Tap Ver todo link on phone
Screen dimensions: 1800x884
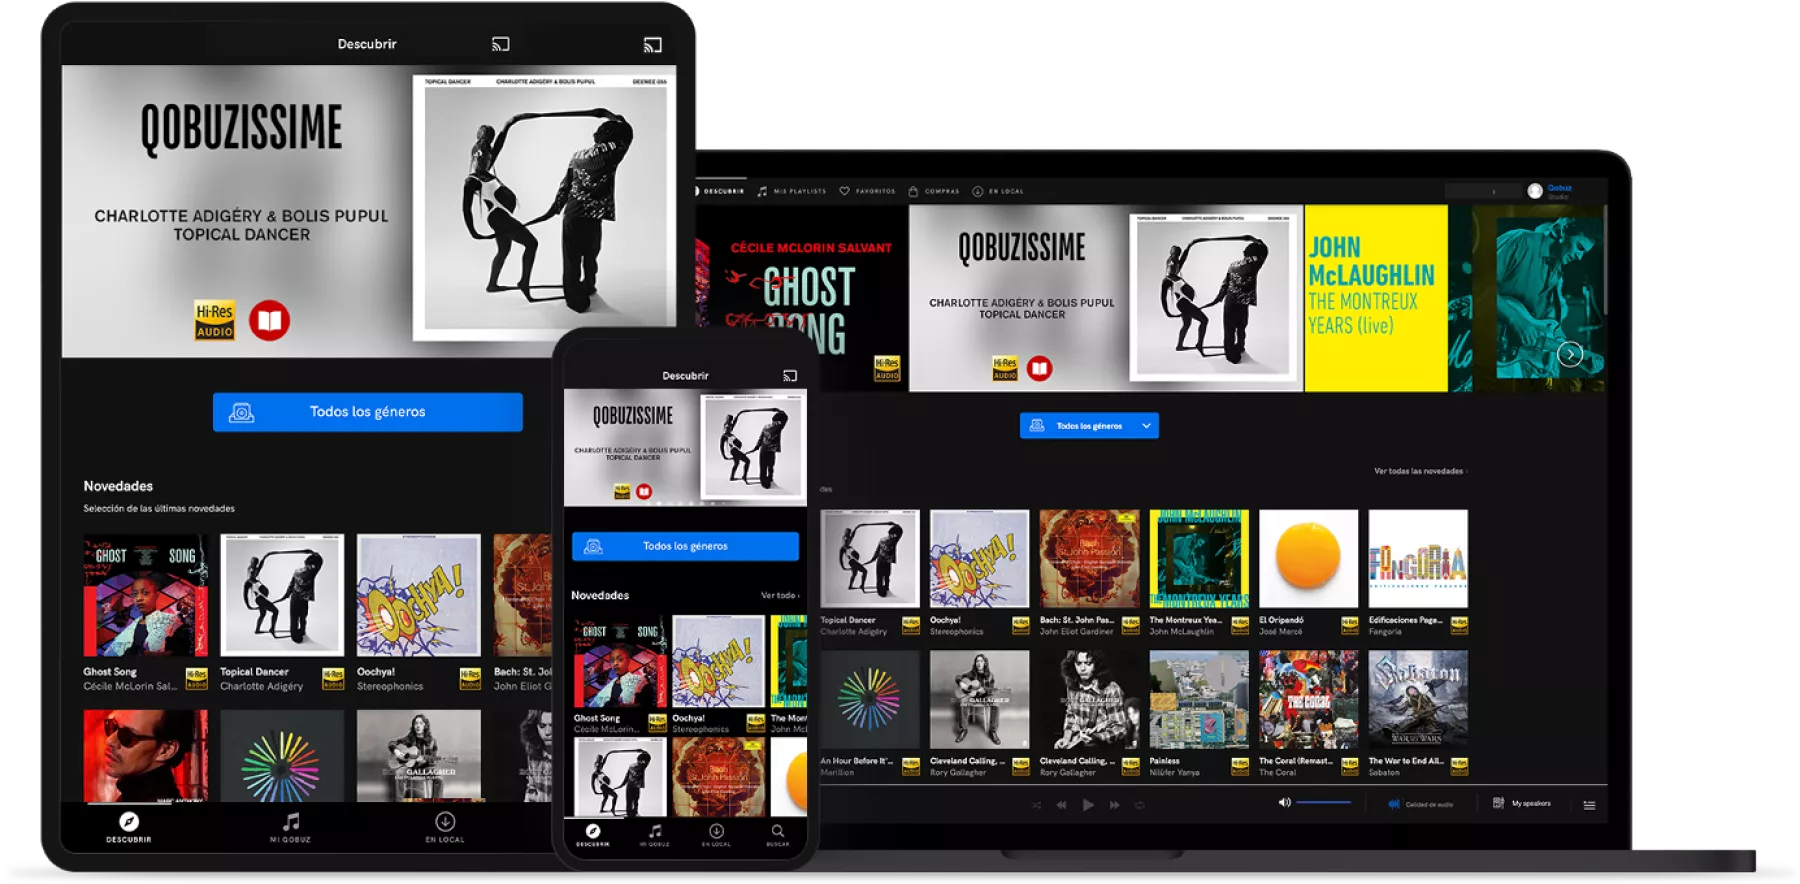pyautogui.click(x=780, y=596)
